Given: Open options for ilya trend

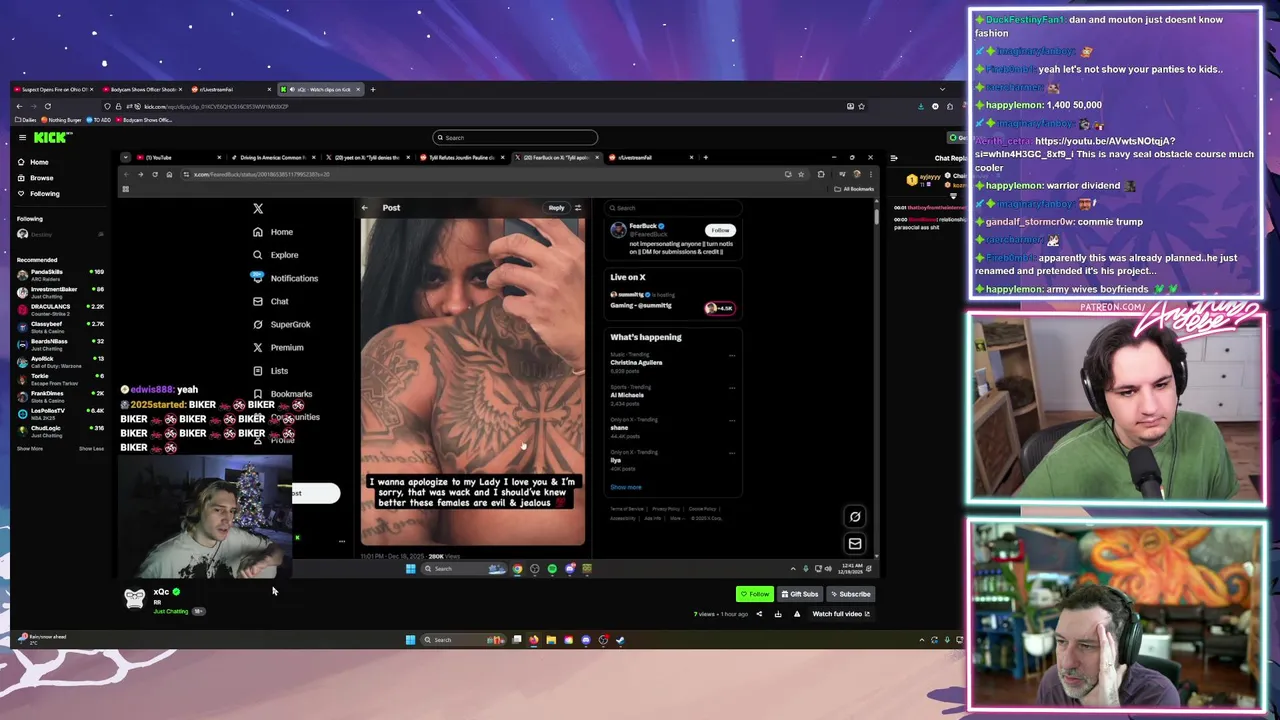Looking at the screenshot, I should click(x=732, y=453).
